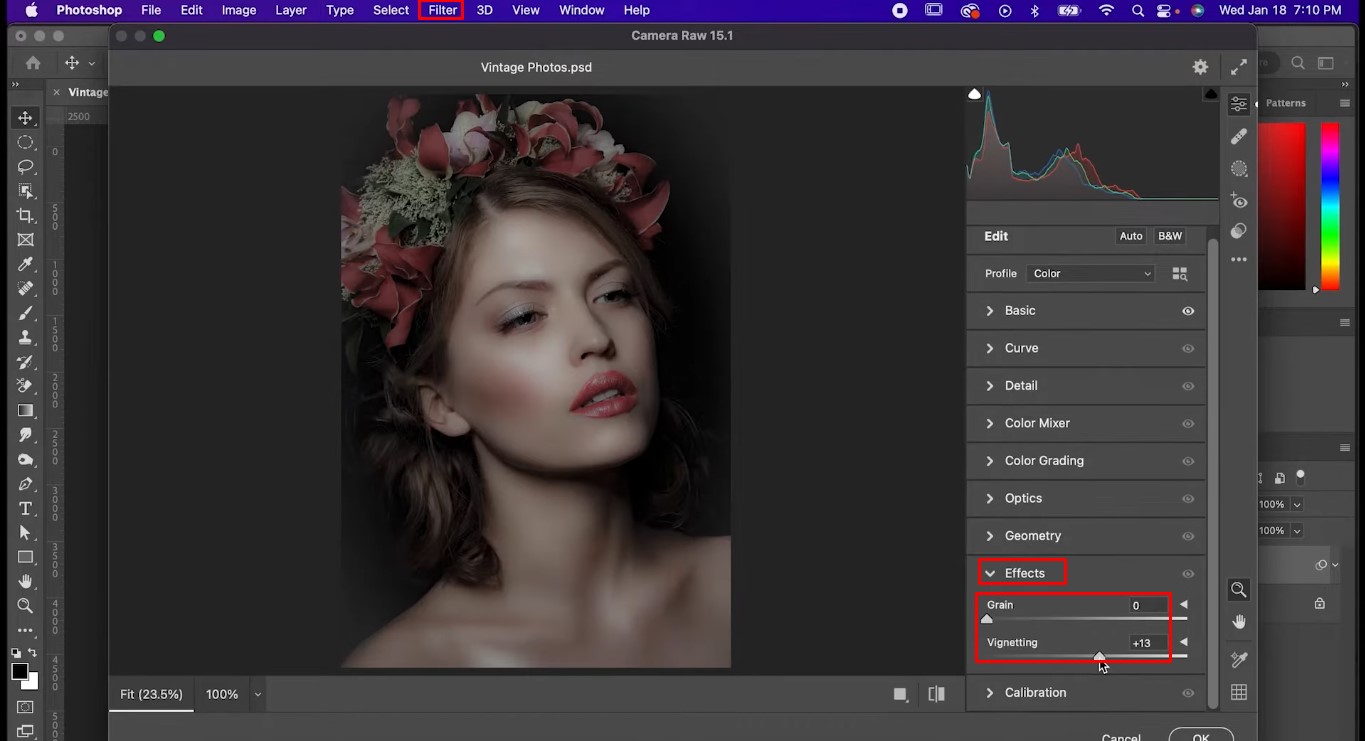The image size is (1365, 741).
Task: Open the Camera Raw settings gear
Action: point(1200,67)
